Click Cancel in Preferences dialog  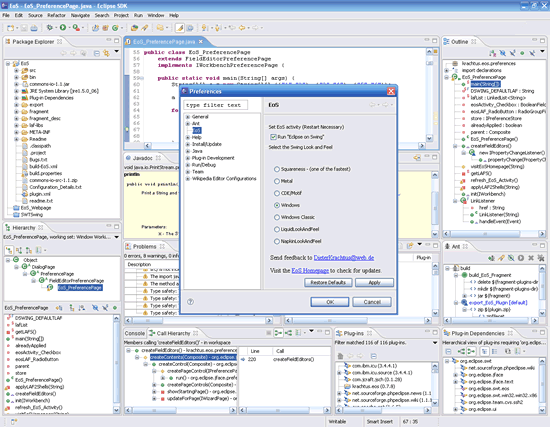[x=372, y=302]
